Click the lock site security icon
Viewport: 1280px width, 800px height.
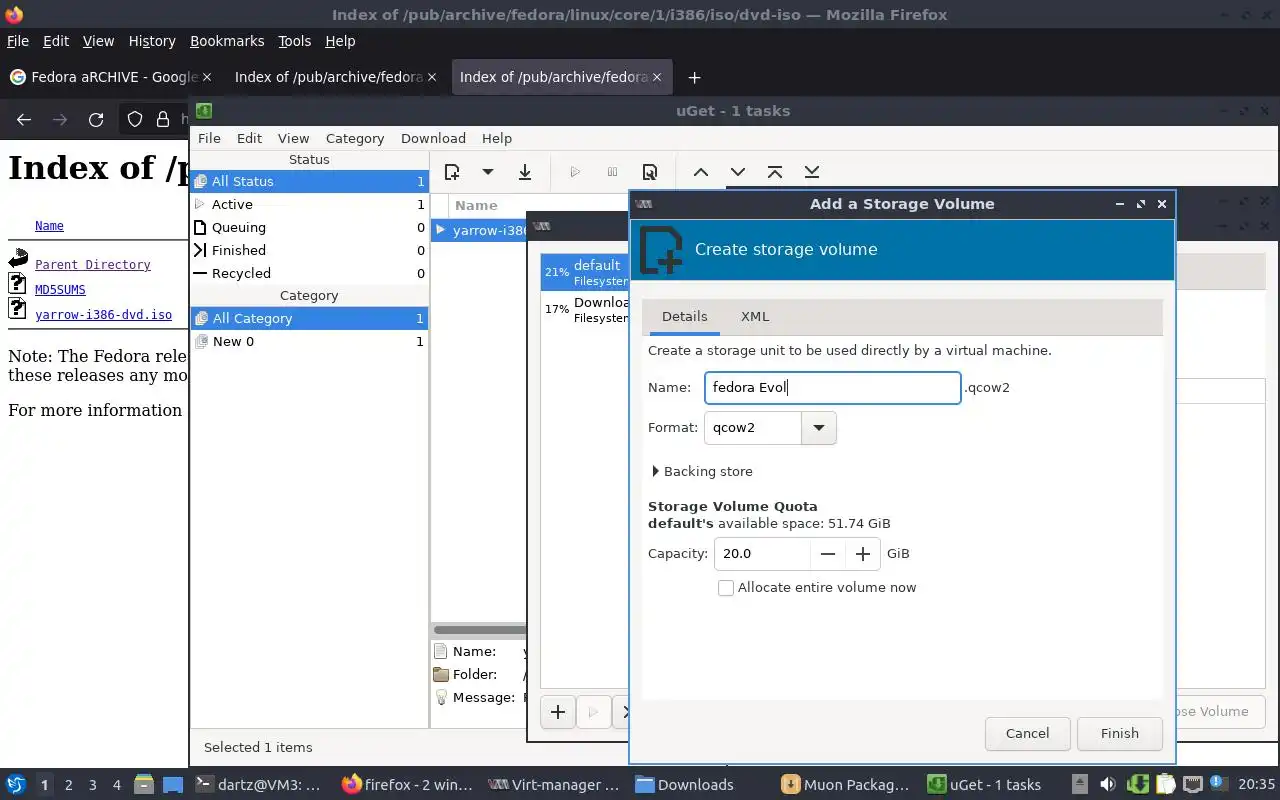[163, 120]
